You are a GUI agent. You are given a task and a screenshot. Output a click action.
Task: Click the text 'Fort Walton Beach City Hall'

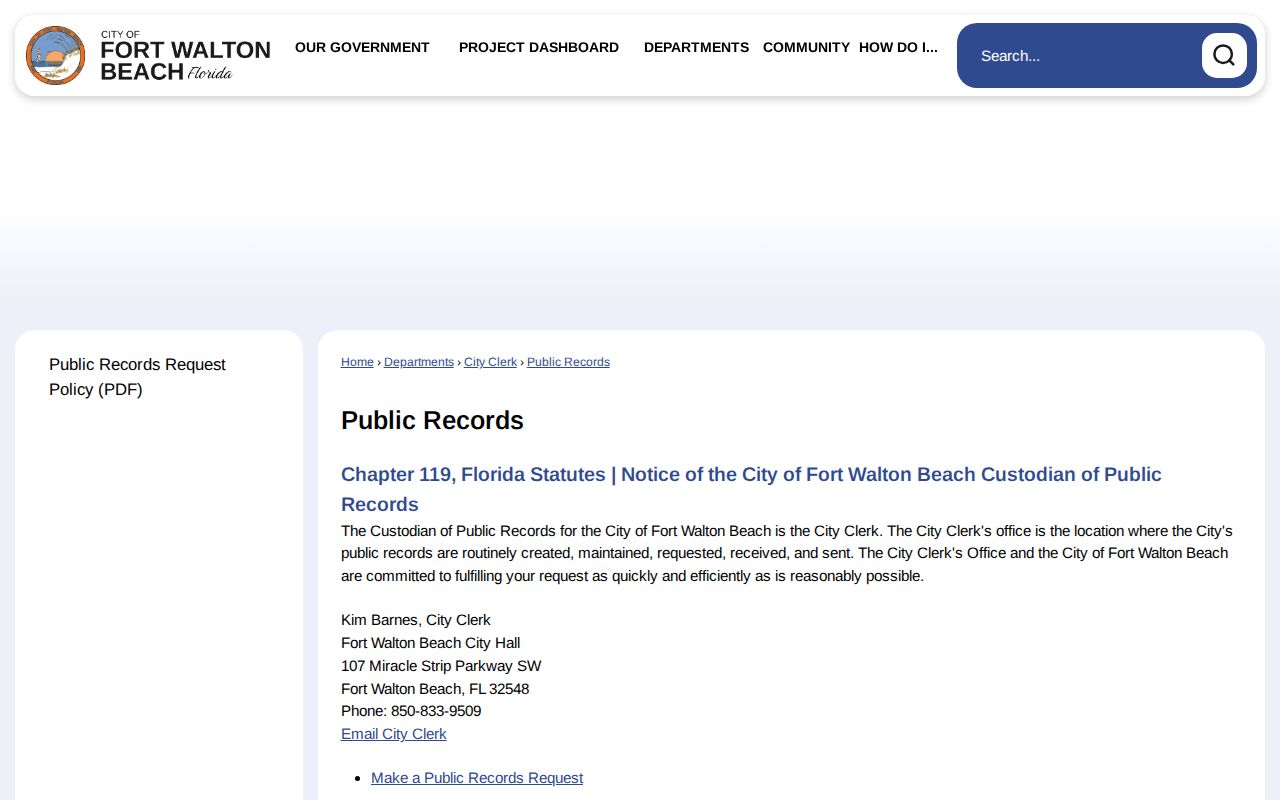(430, 643)
